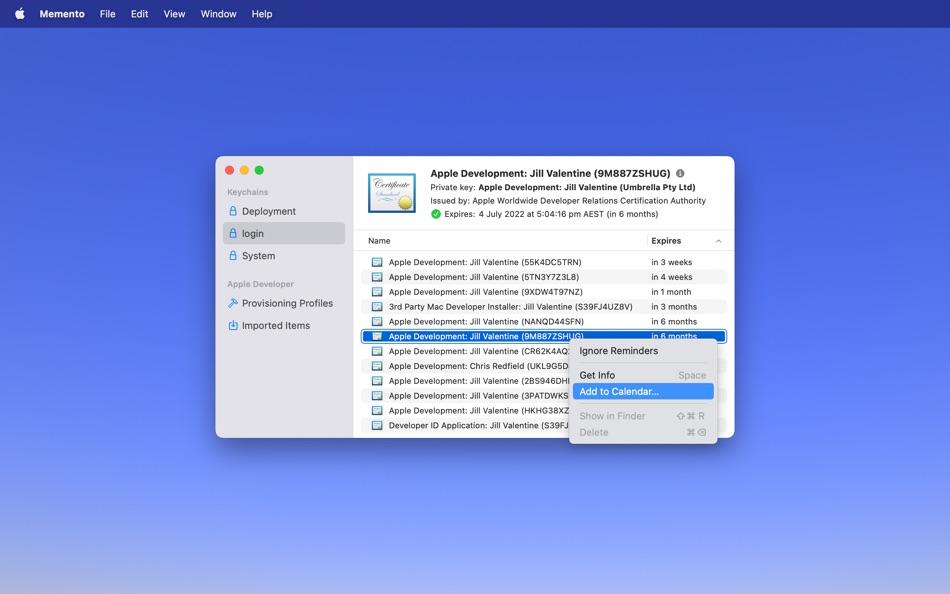Click certificate icon on Developer ID Application row

click(x=377, y=425)
